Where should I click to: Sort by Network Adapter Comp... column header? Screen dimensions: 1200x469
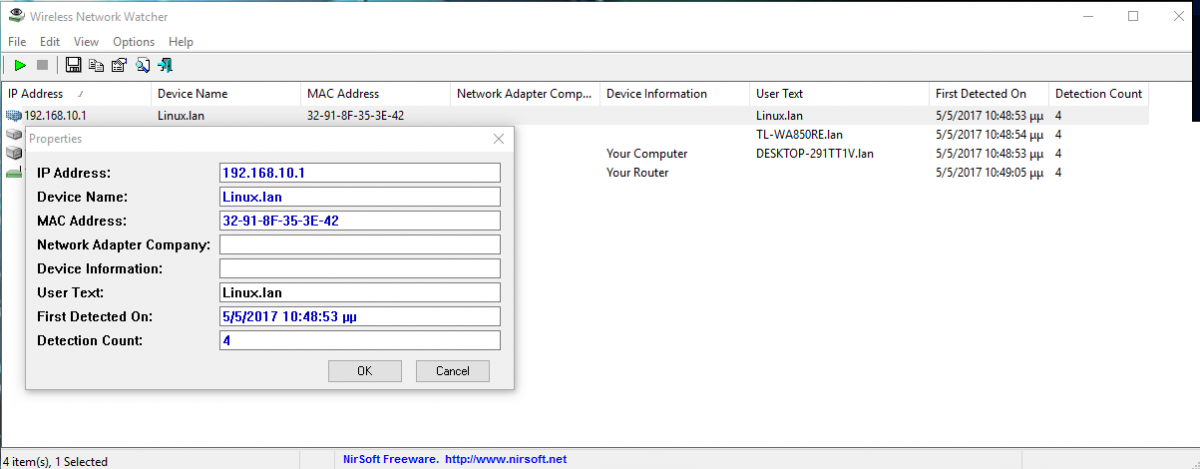click(x=525, y=94)
